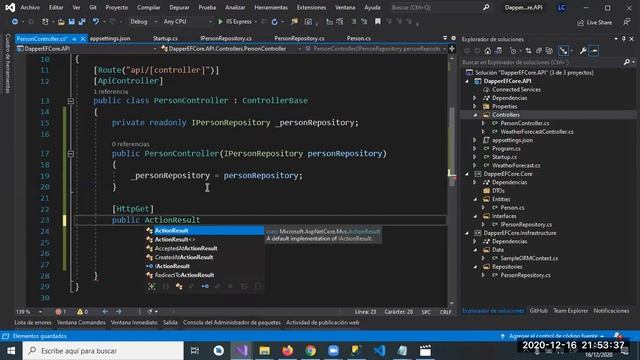
Task: Click the Navigate Backward toolbar icon
Action: [15, 22]
